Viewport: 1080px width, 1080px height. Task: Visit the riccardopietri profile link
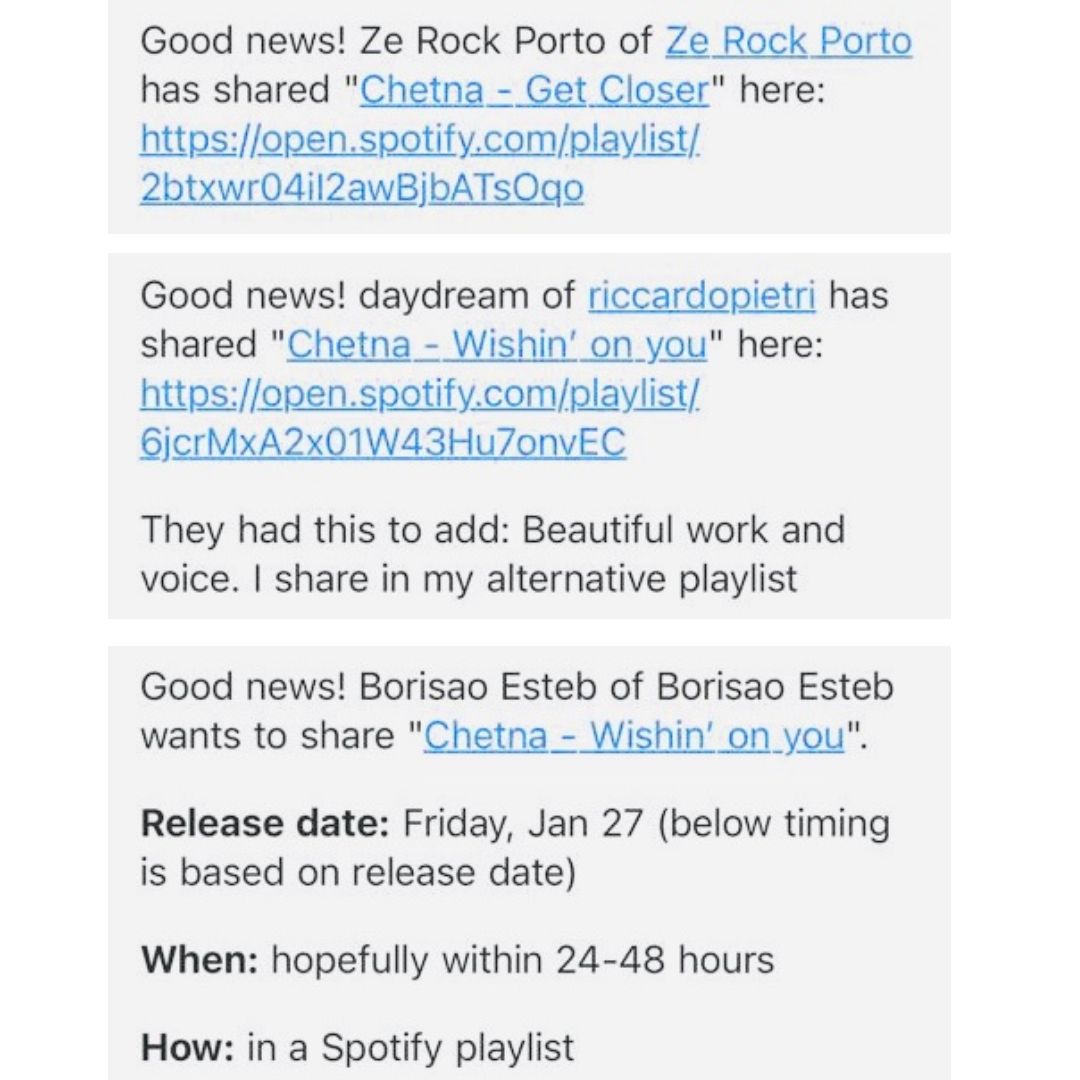[702, 295]
